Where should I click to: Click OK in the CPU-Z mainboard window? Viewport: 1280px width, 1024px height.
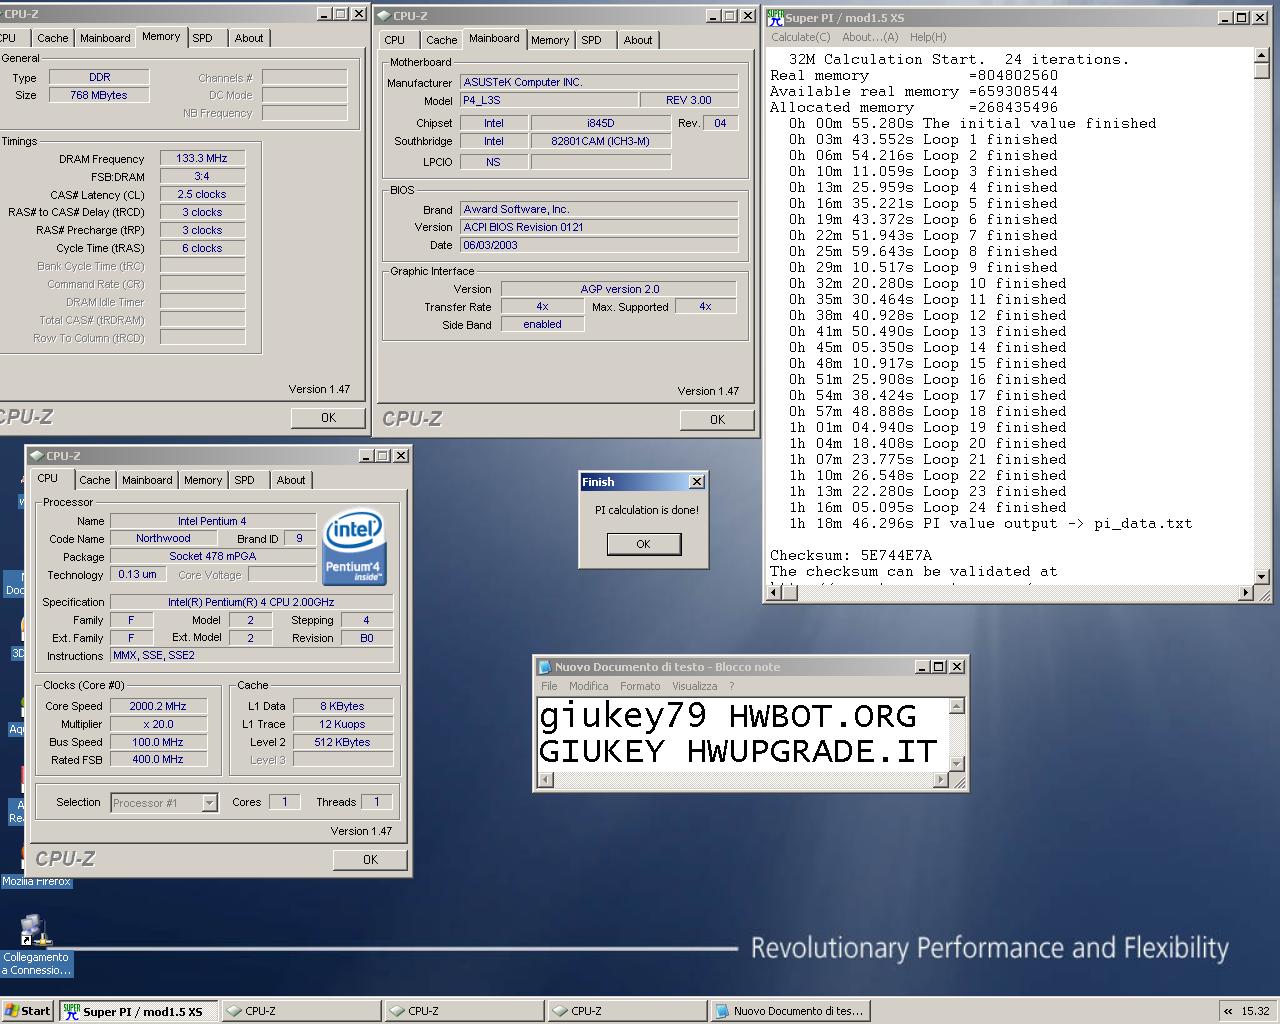(717, 419)
